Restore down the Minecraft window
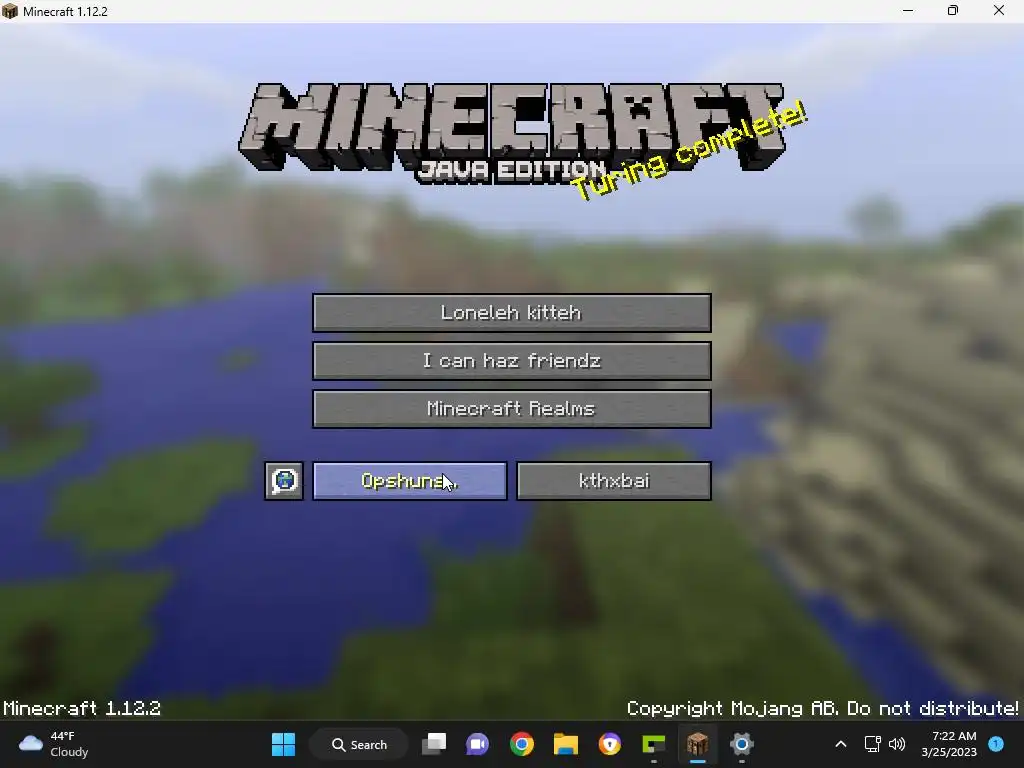The height and width of the screenshot is (768, 1024). (x=953, y=11)
